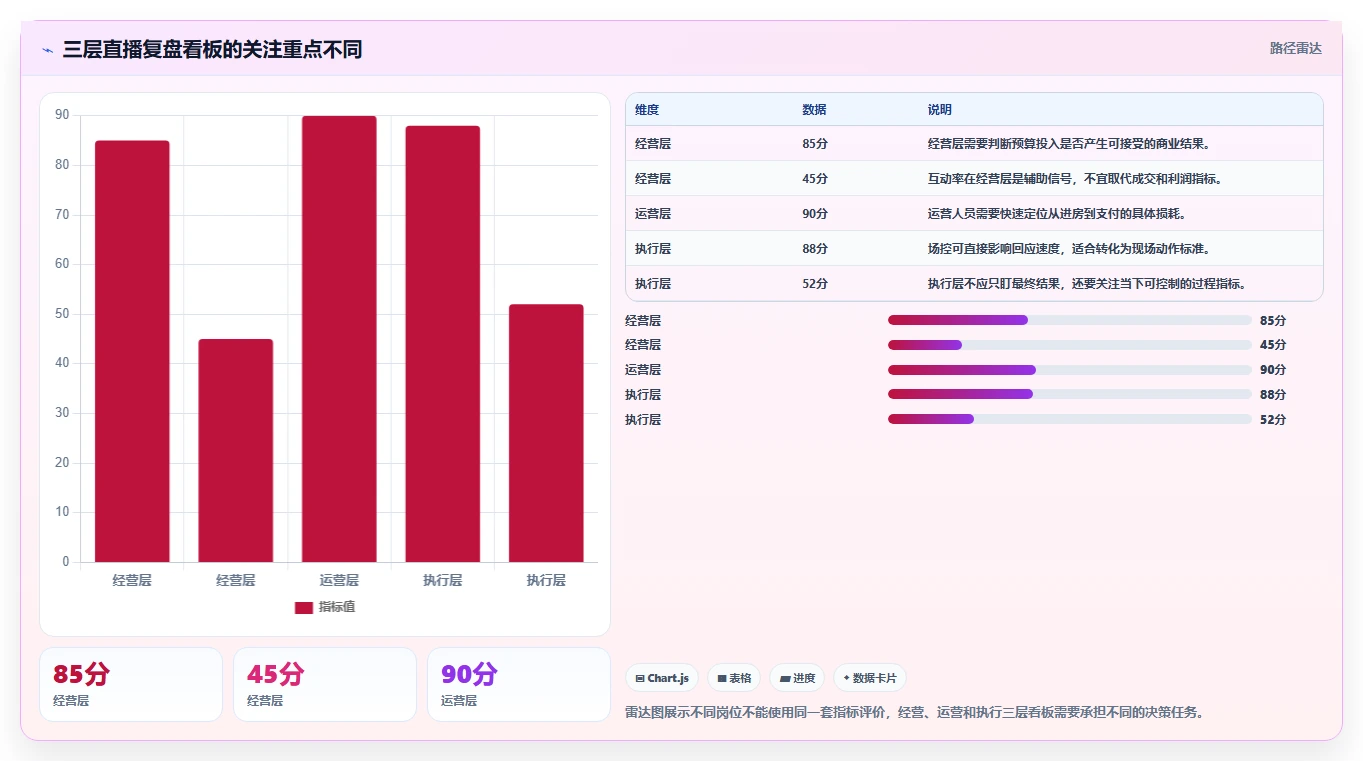Click the 45分 progress bar

1070,345
